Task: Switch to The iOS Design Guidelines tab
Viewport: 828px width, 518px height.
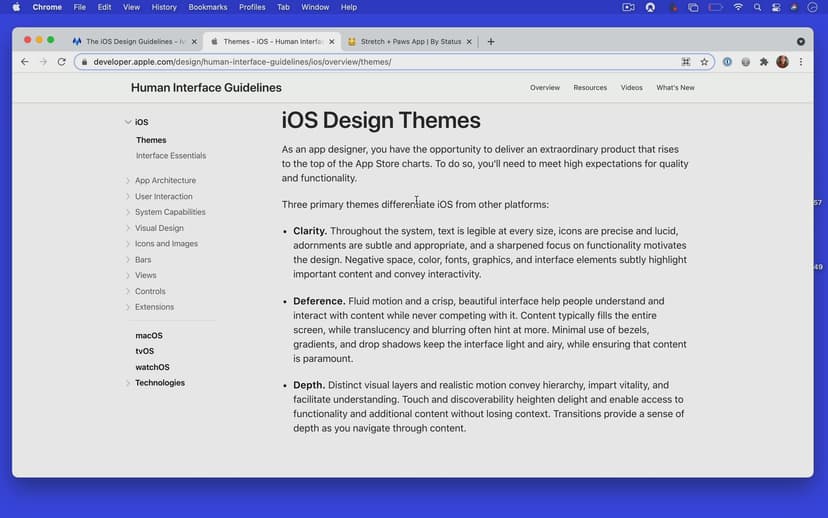Action: [130, 42]
